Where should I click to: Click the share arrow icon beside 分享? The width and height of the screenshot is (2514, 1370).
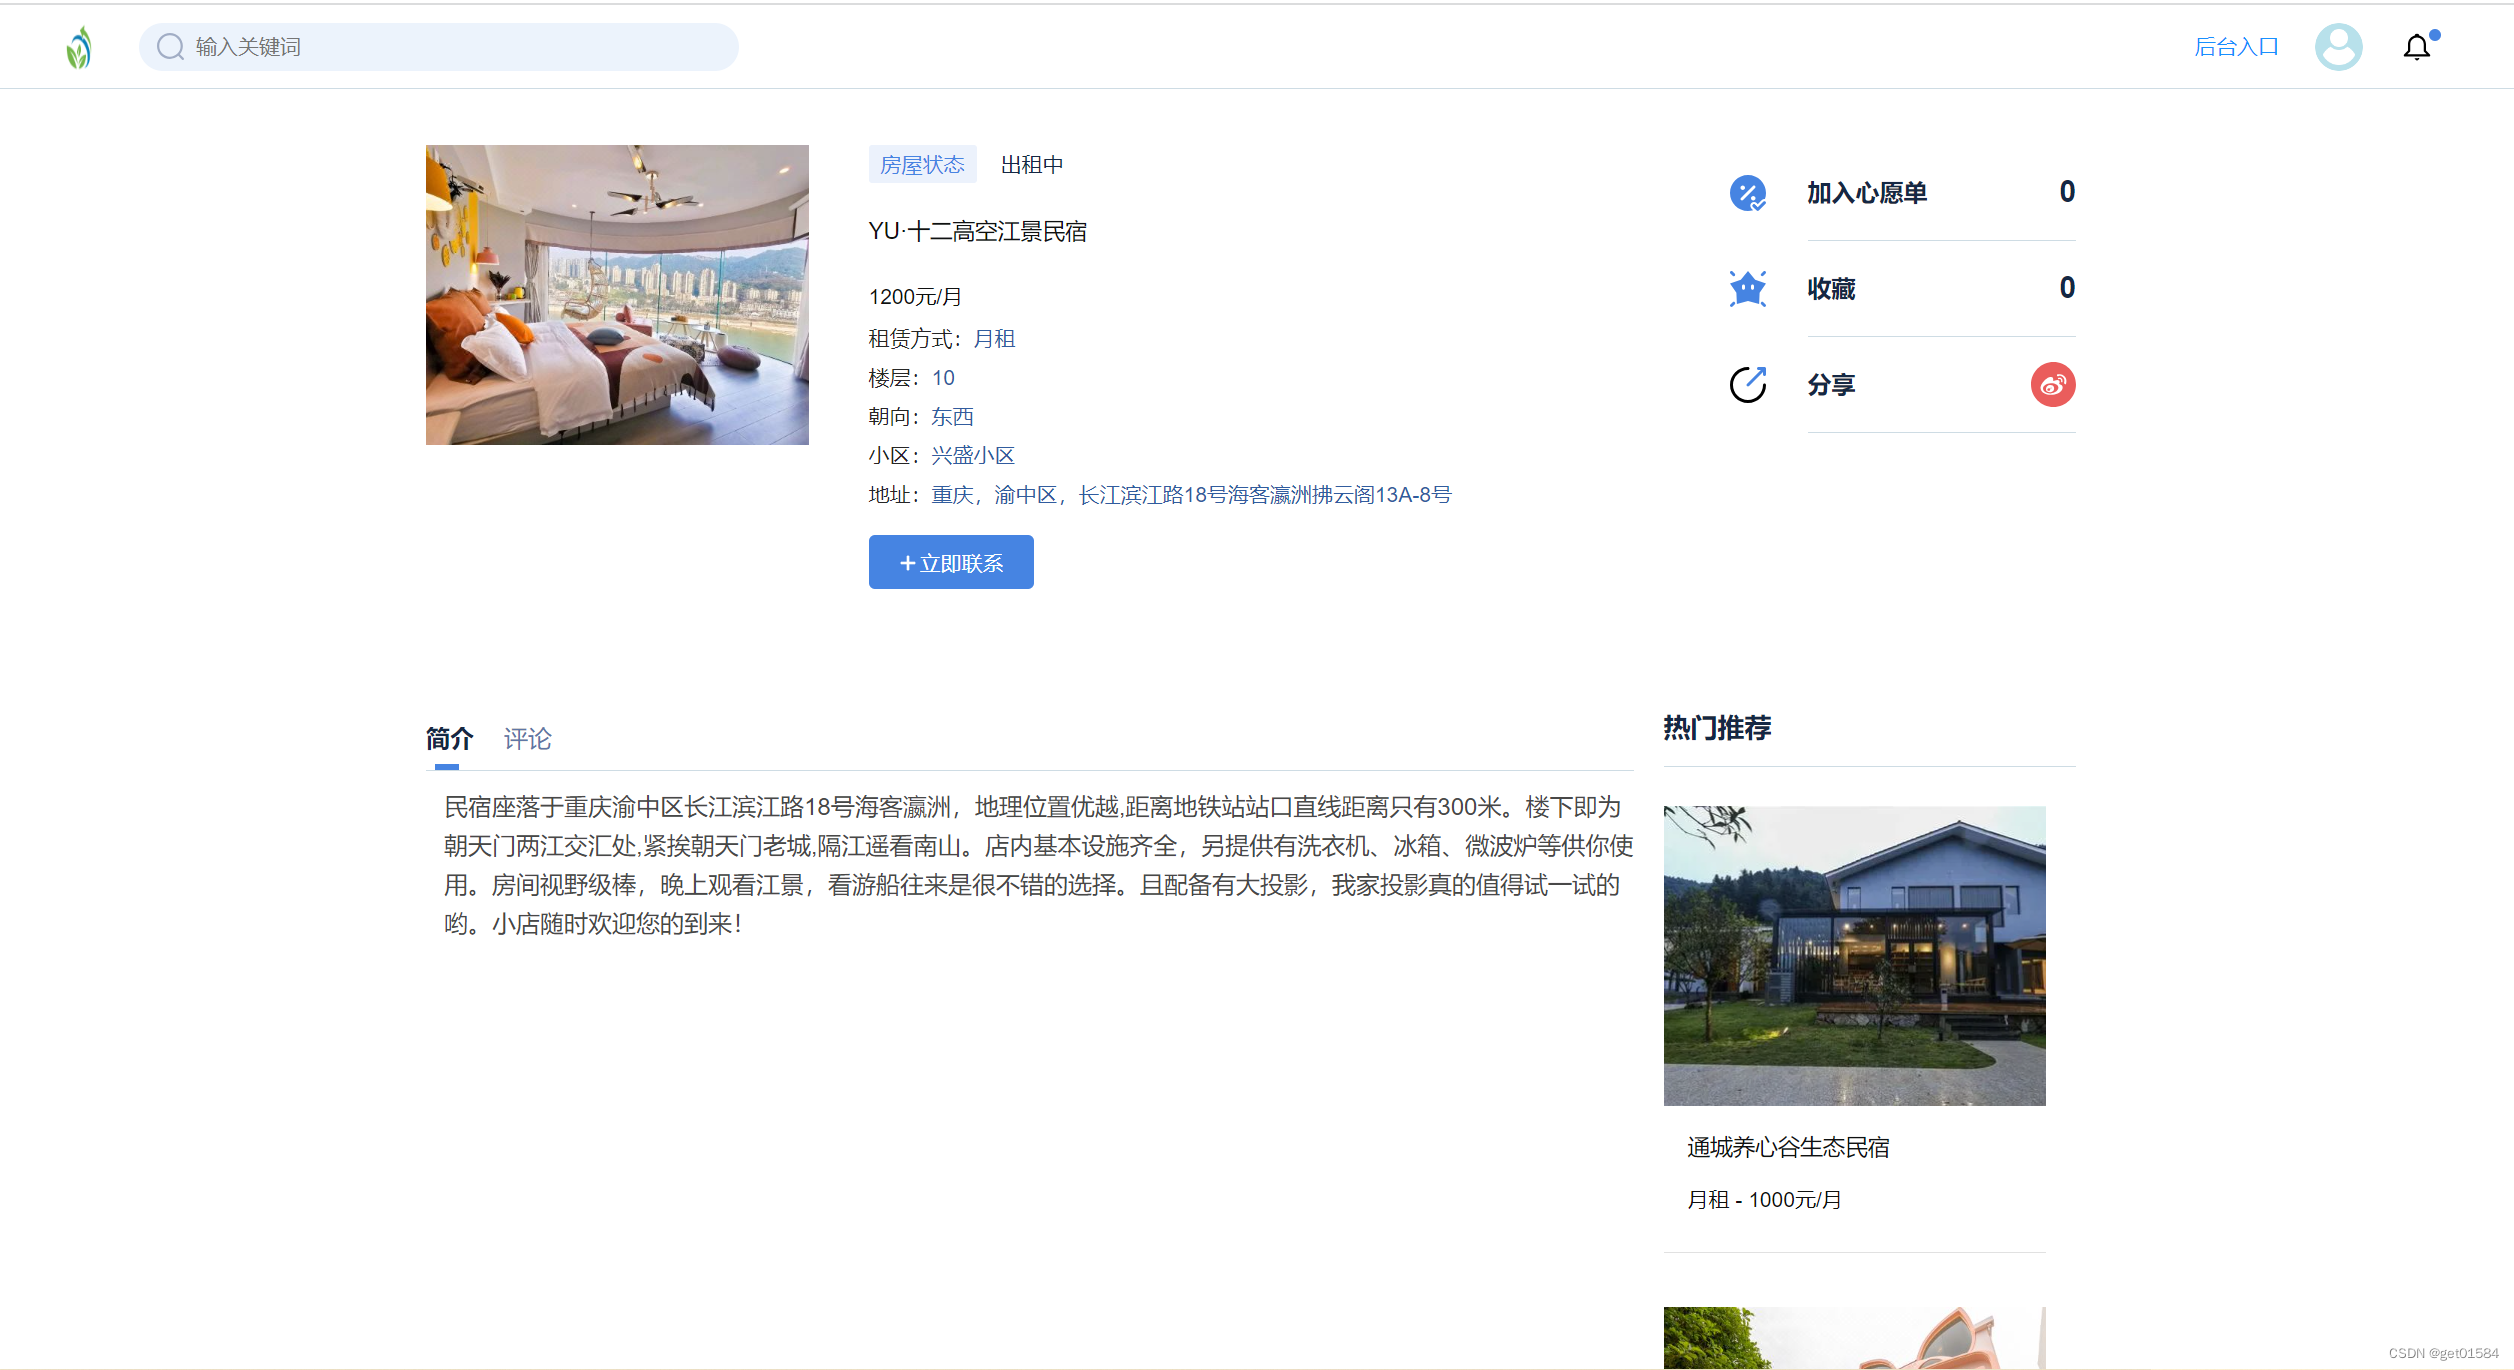[1747, 384]
